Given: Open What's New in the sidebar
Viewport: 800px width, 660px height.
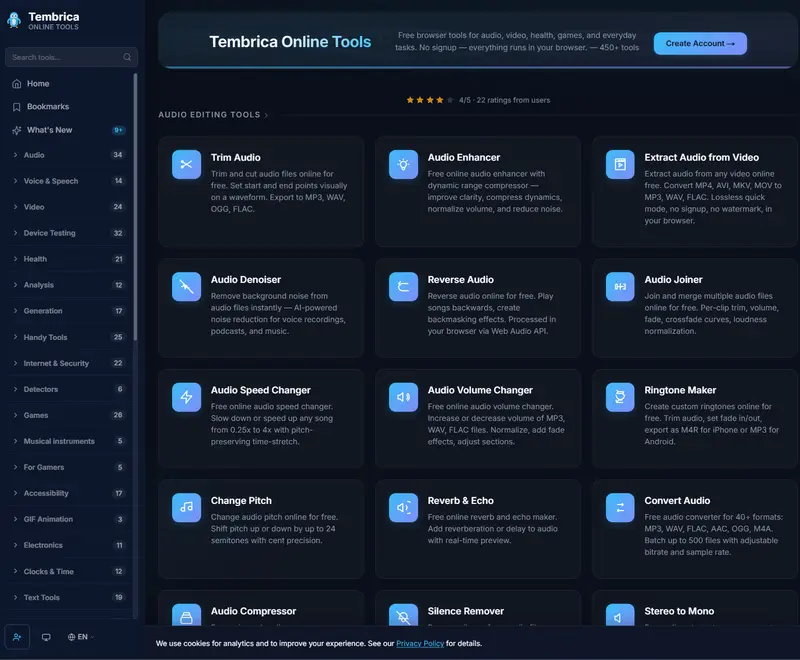Looking at the screenshot, I should pyautogui.click(x=69, y=130).
